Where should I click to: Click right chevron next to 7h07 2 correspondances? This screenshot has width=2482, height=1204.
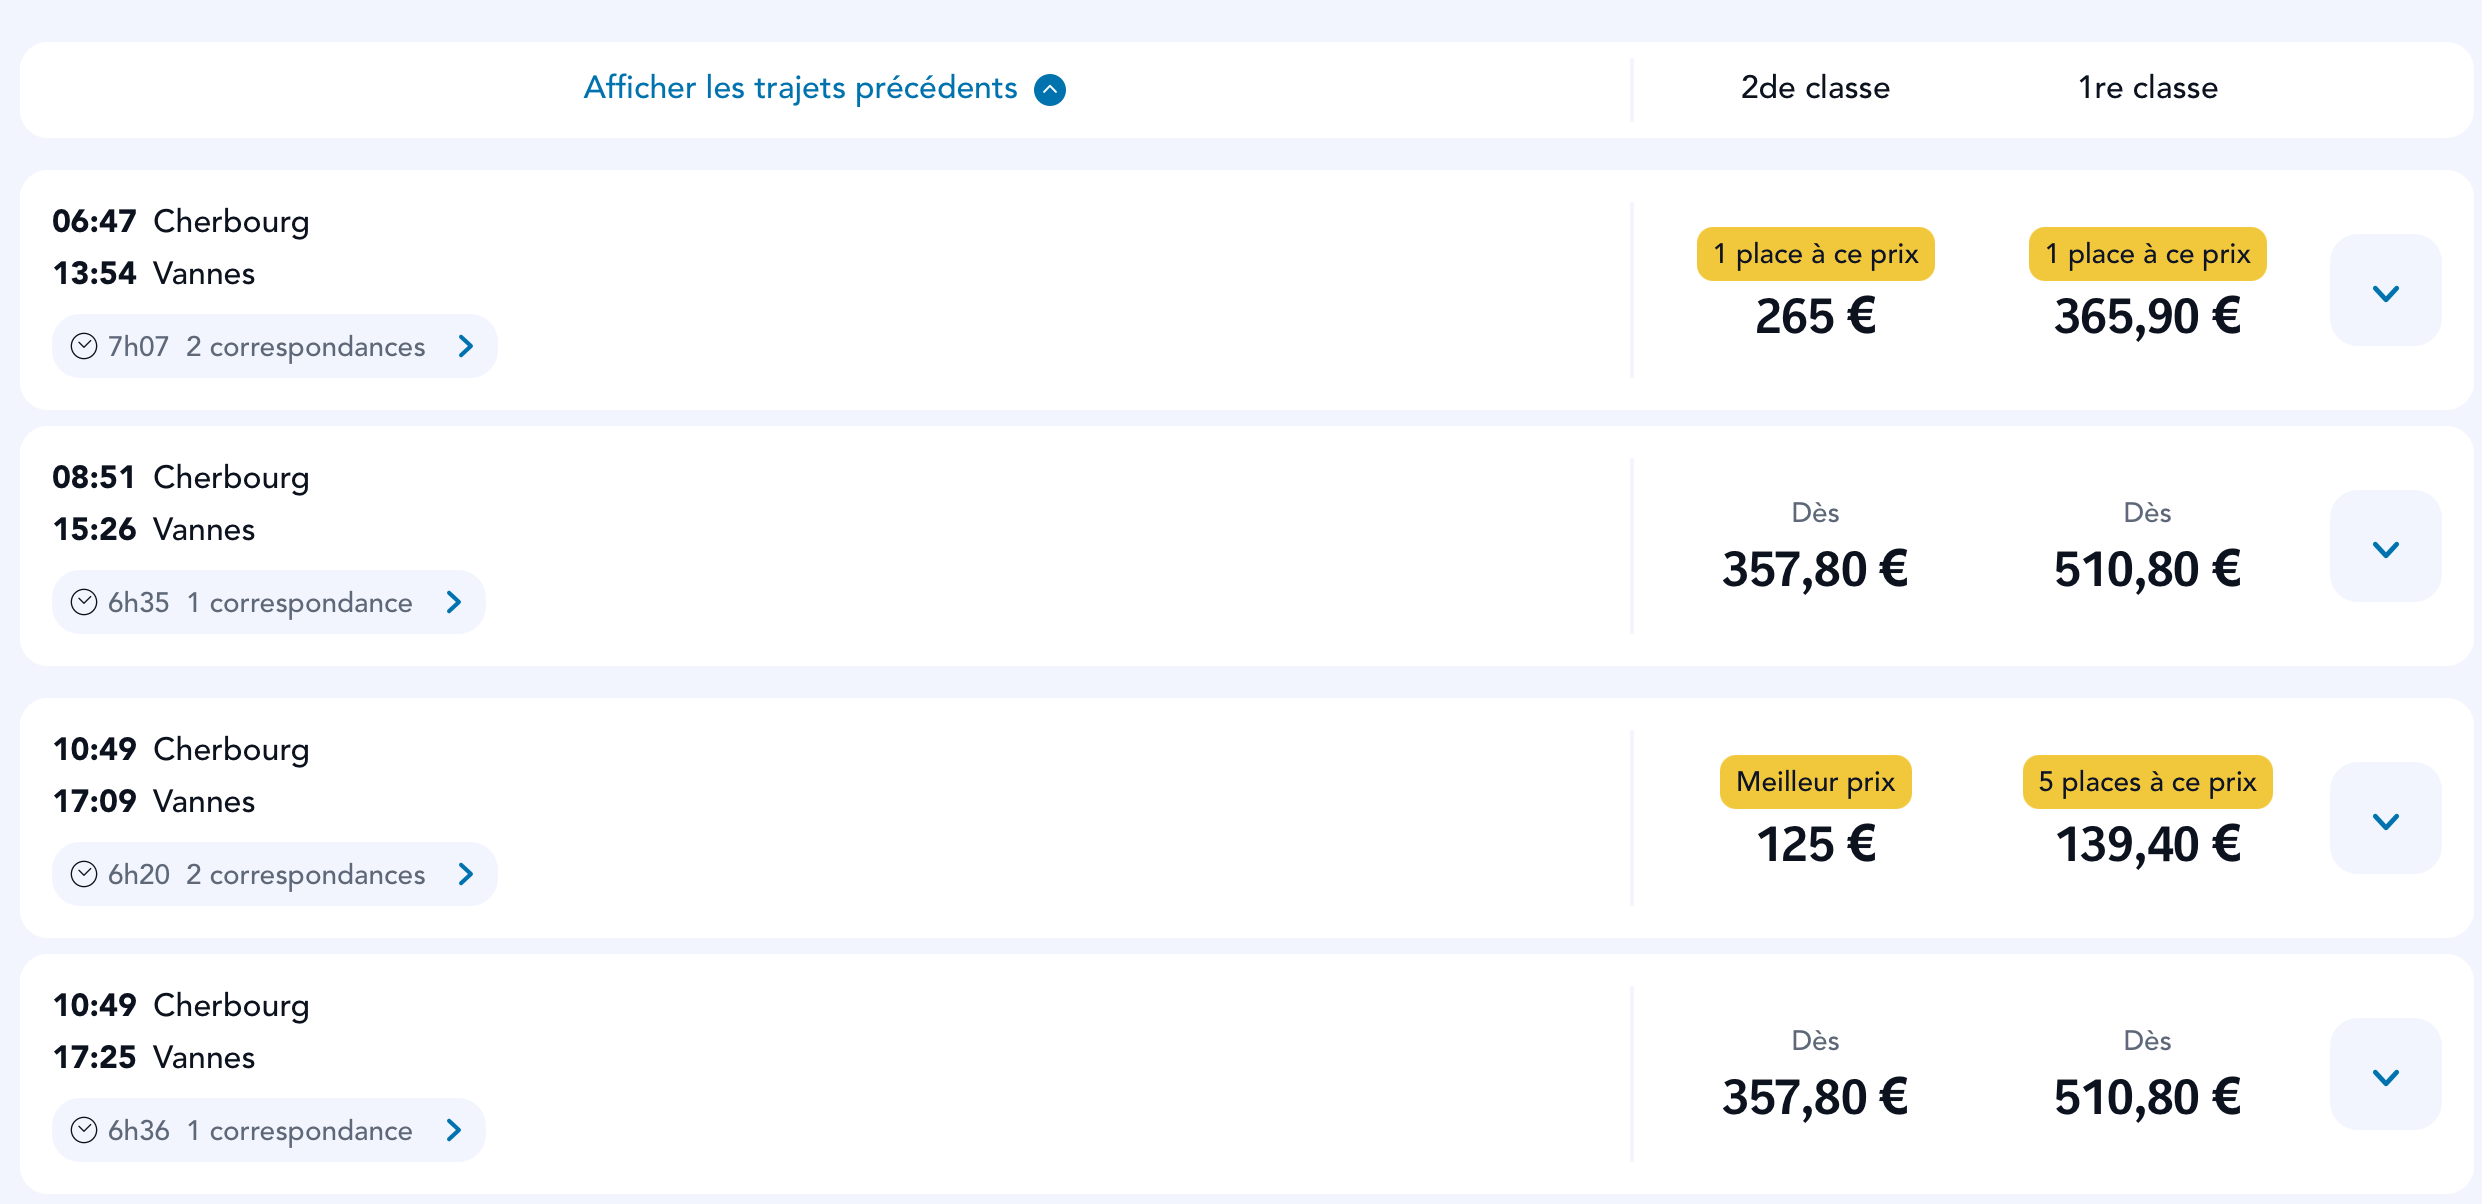(x=466, y=346)
